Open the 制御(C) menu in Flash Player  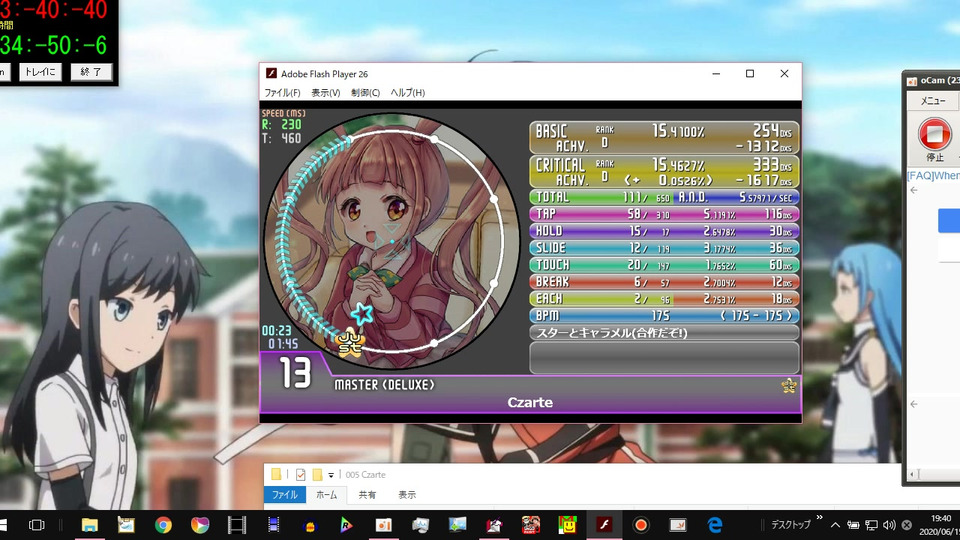tap(366, 92)
